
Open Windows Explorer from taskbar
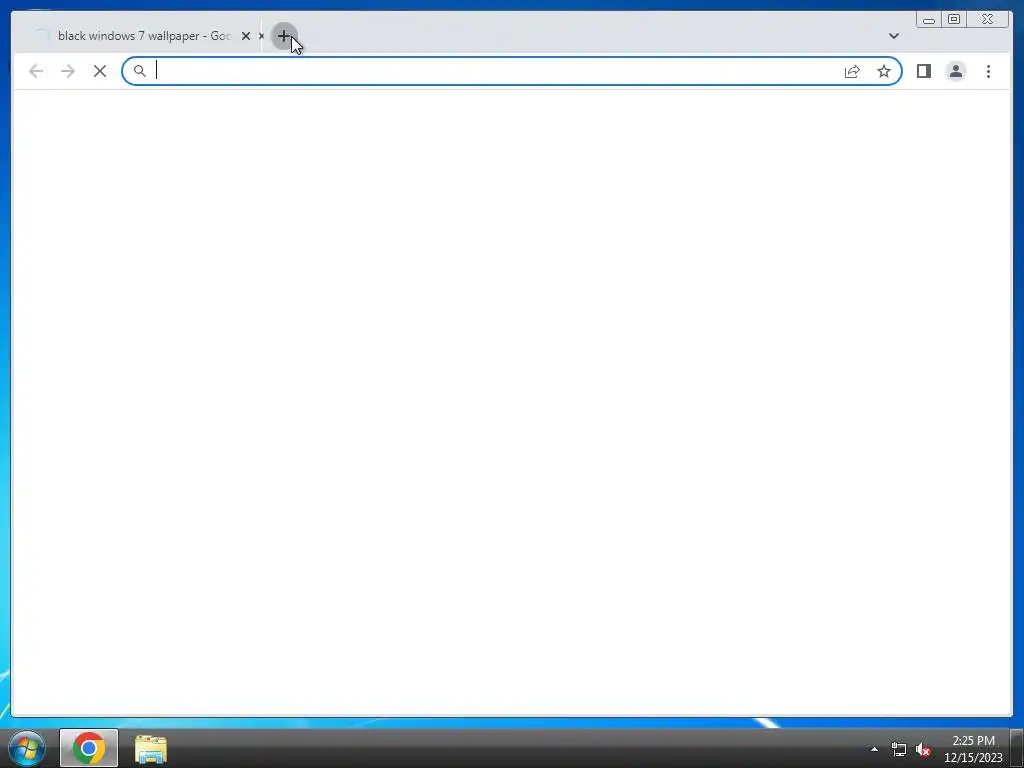(x=151, y=748)
